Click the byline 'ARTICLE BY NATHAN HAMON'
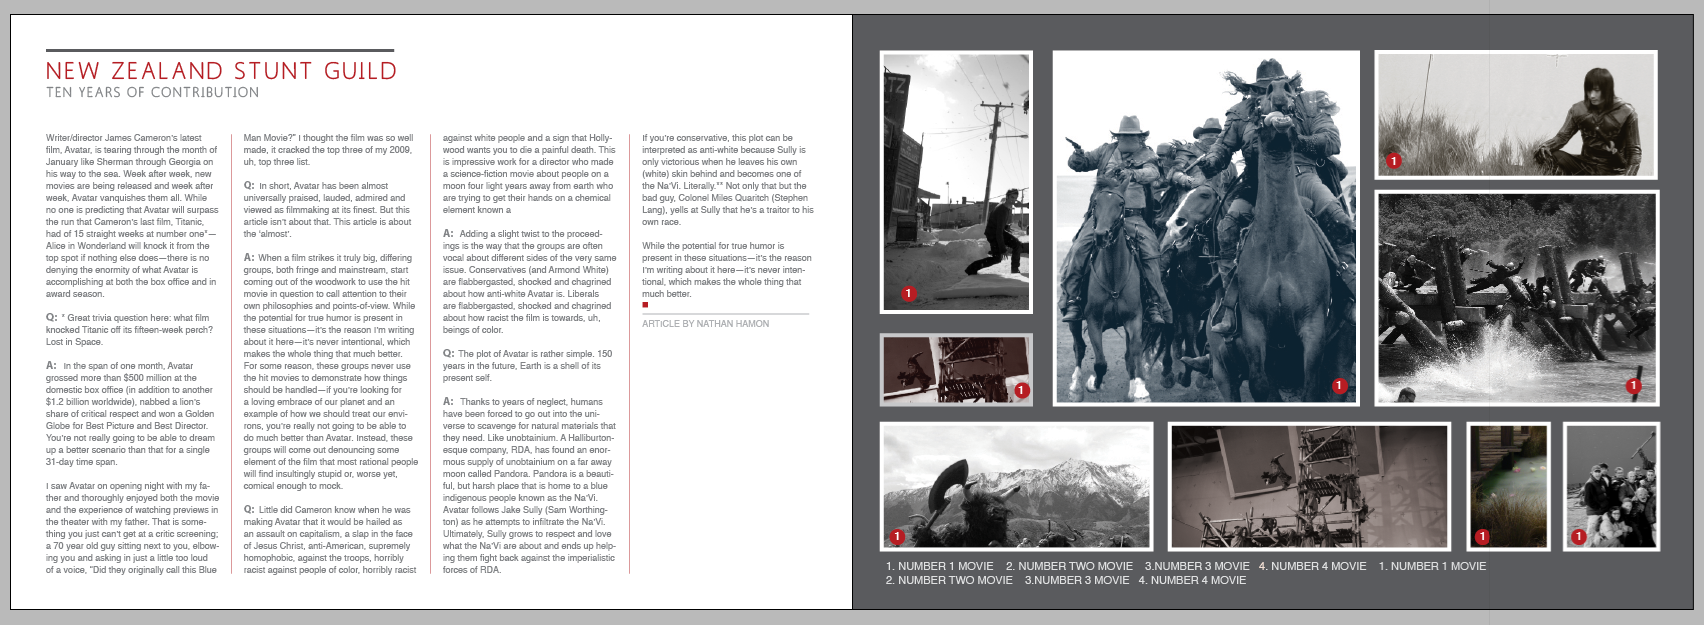This screenshot has height=625, width=1704. 706,324
